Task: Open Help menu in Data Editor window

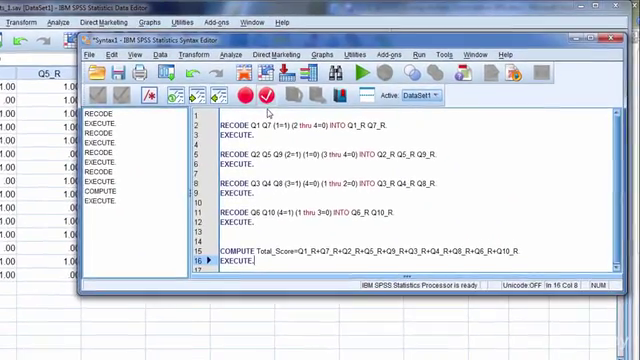Action: coord(282,22)
